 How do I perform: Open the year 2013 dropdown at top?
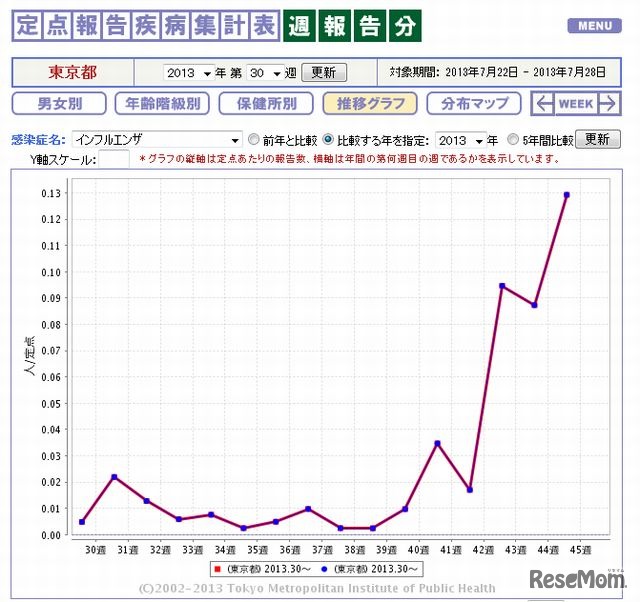(189, 73)
